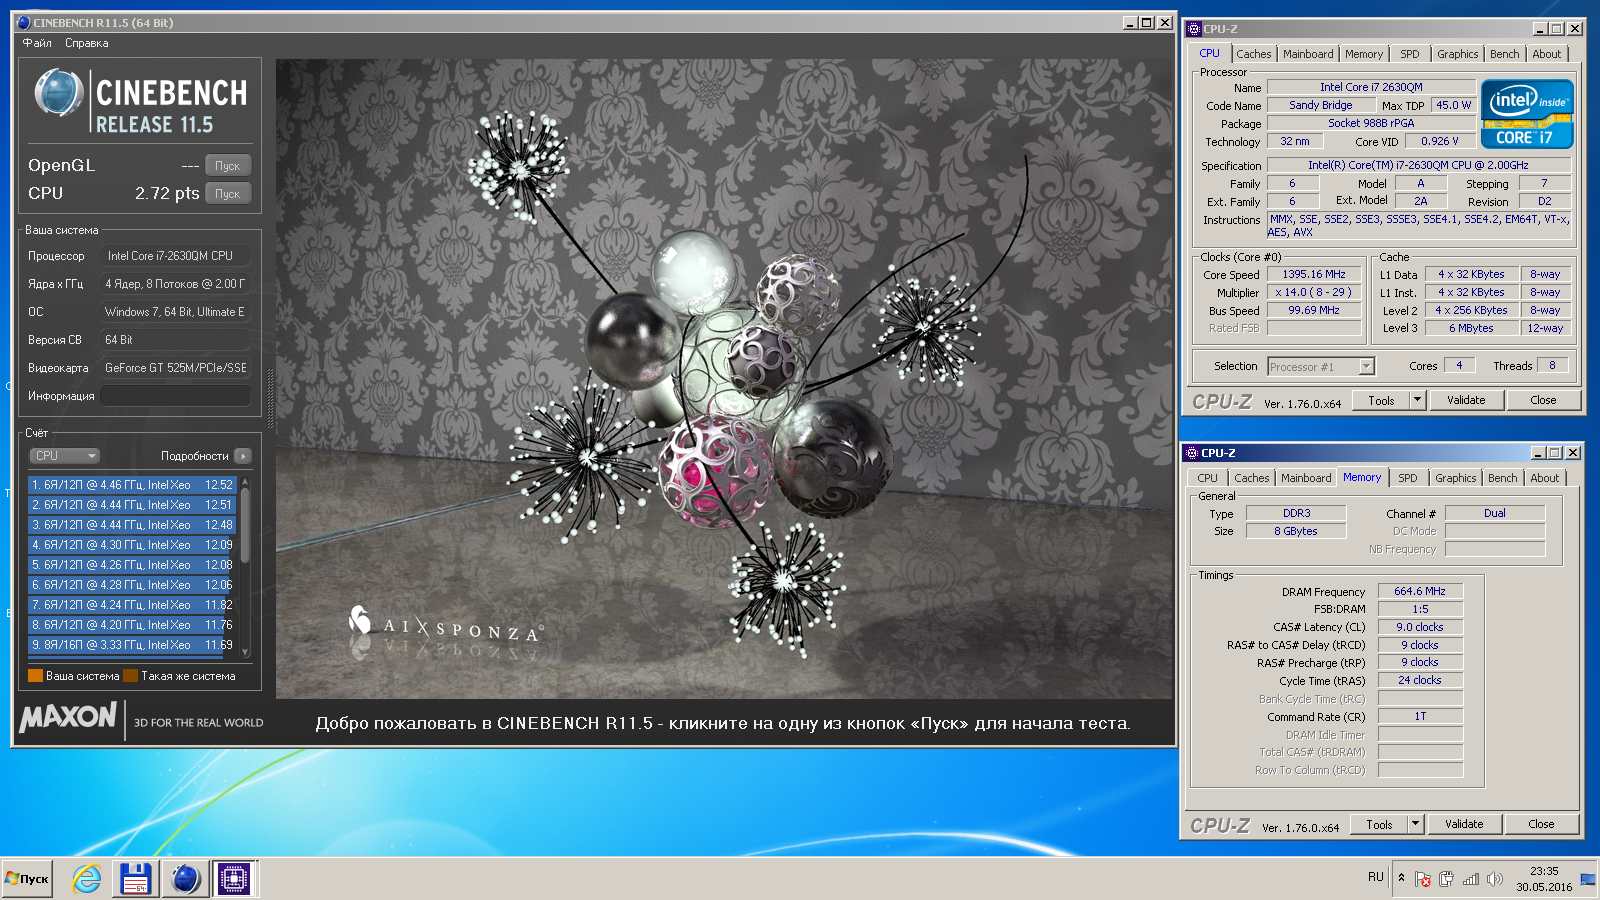Open Internet Explorer from the taskbar
Screen dimensions: 1600x900
pyautogui.click(x=87, y=879)
